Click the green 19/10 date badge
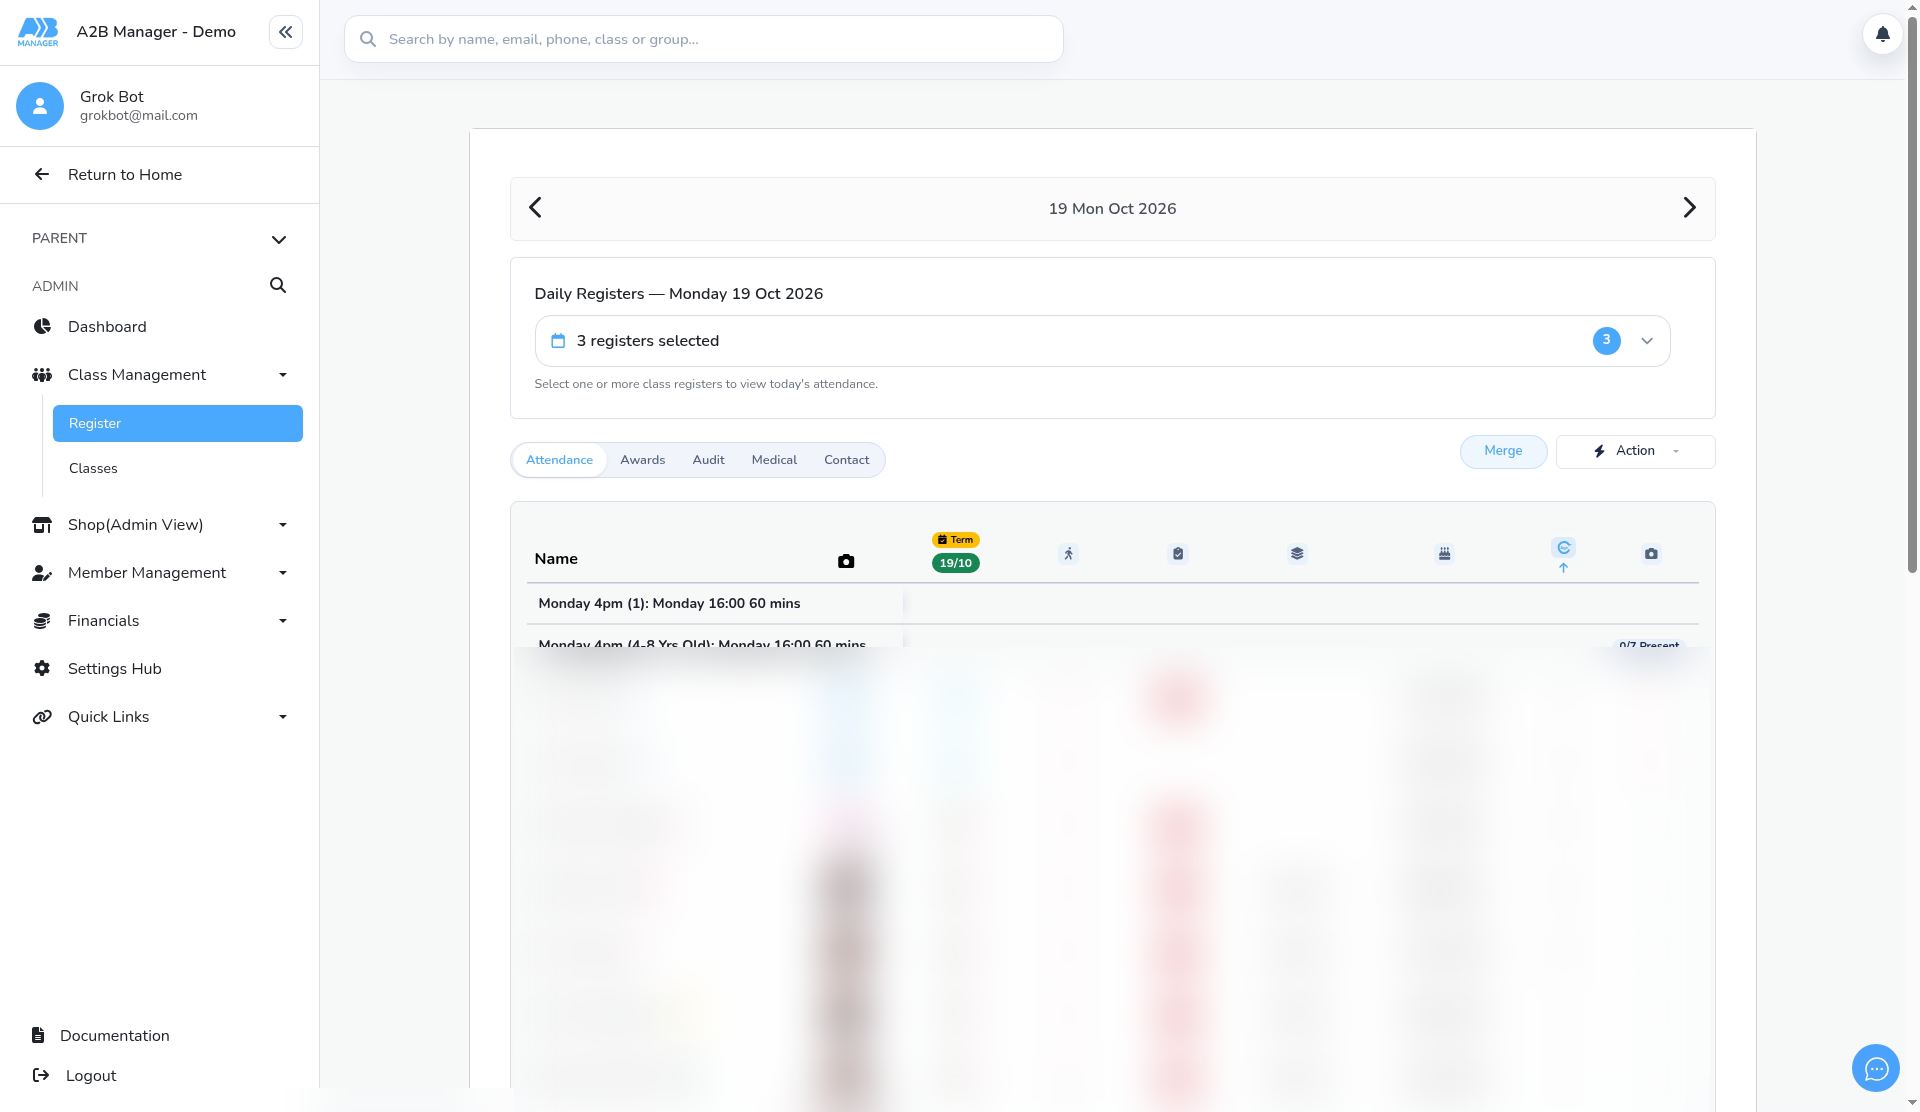 (x=955, y=563)
